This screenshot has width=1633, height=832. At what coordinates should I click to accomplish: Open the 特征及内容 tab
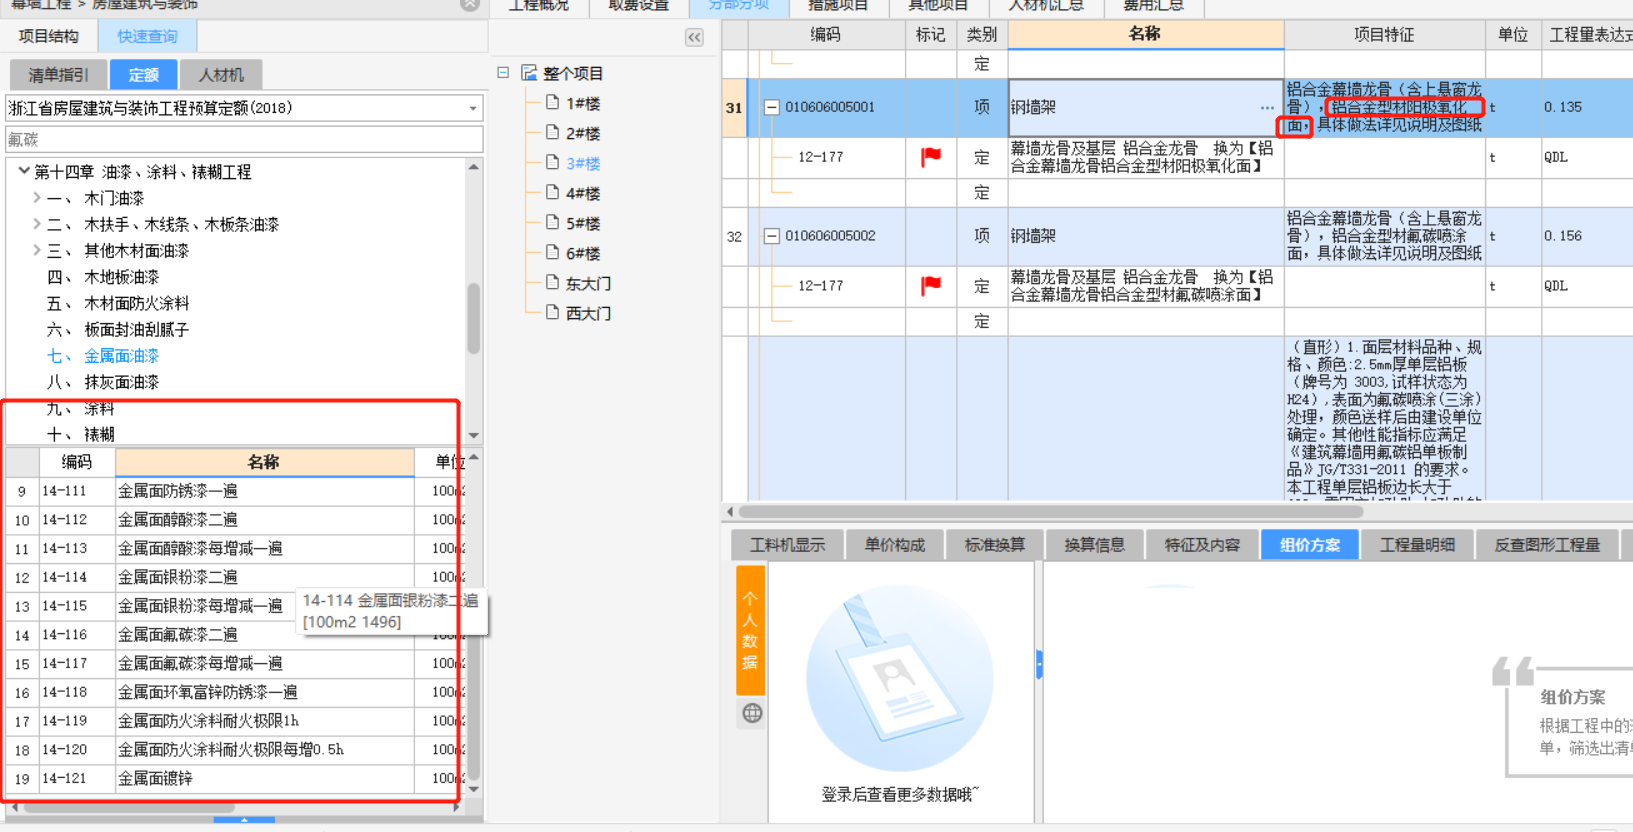[1202, 545]
